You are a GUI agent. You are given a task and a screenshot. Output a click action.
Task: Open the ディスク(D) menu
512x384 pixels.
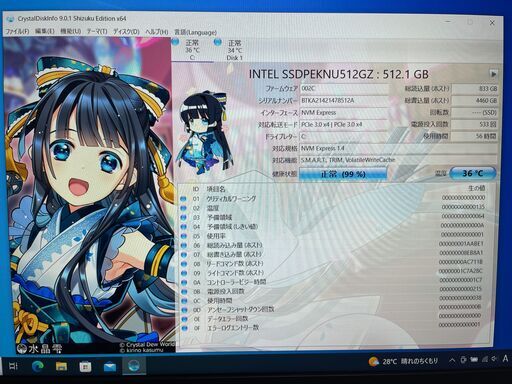tap(126, 32)
